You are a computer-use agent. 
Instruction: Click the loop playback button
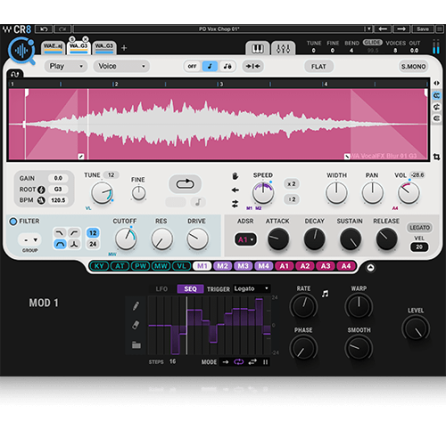185,184
